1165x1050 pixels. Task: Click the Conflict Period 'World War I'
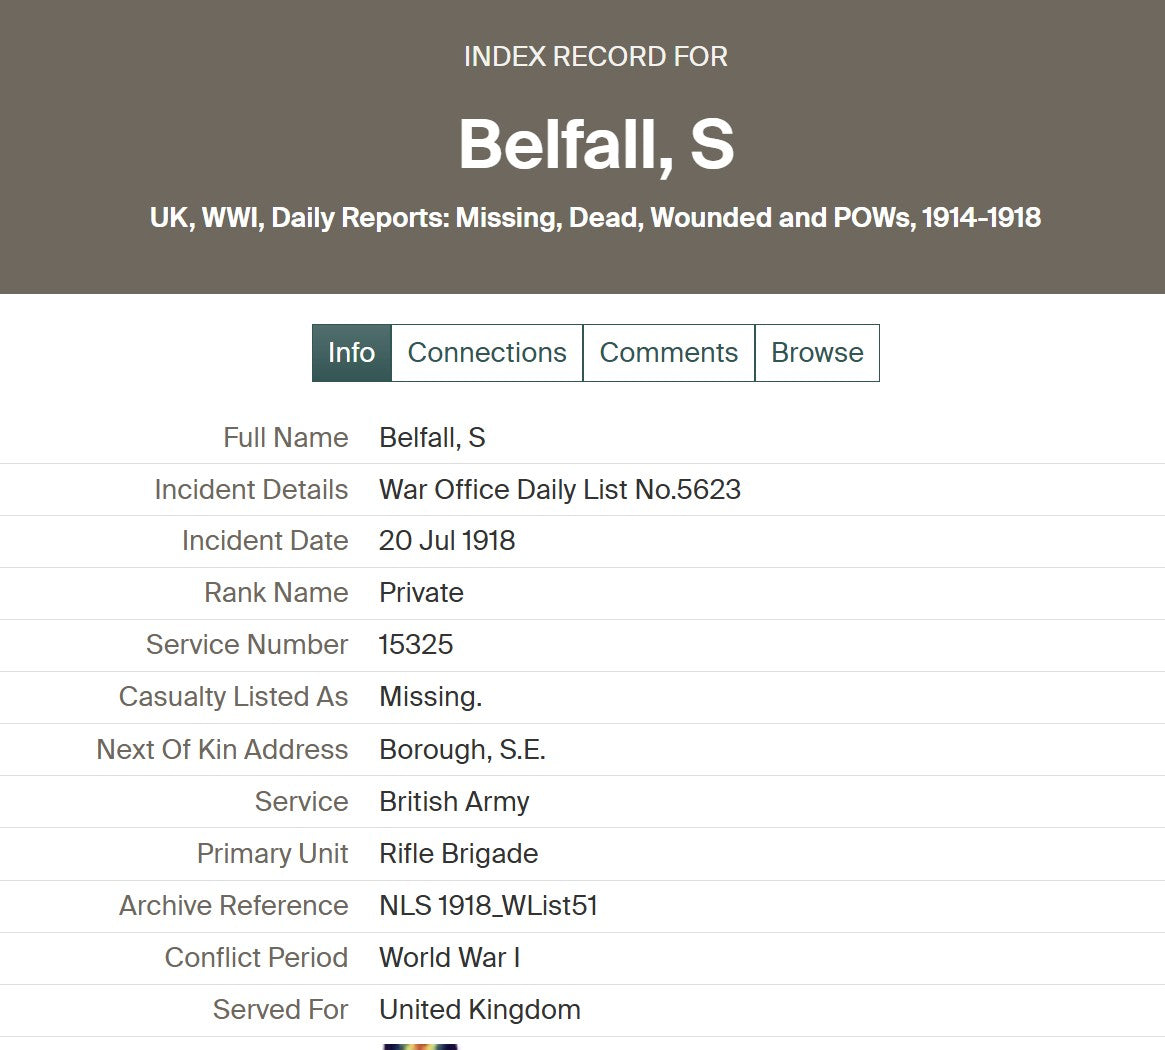tap(449, 958)
